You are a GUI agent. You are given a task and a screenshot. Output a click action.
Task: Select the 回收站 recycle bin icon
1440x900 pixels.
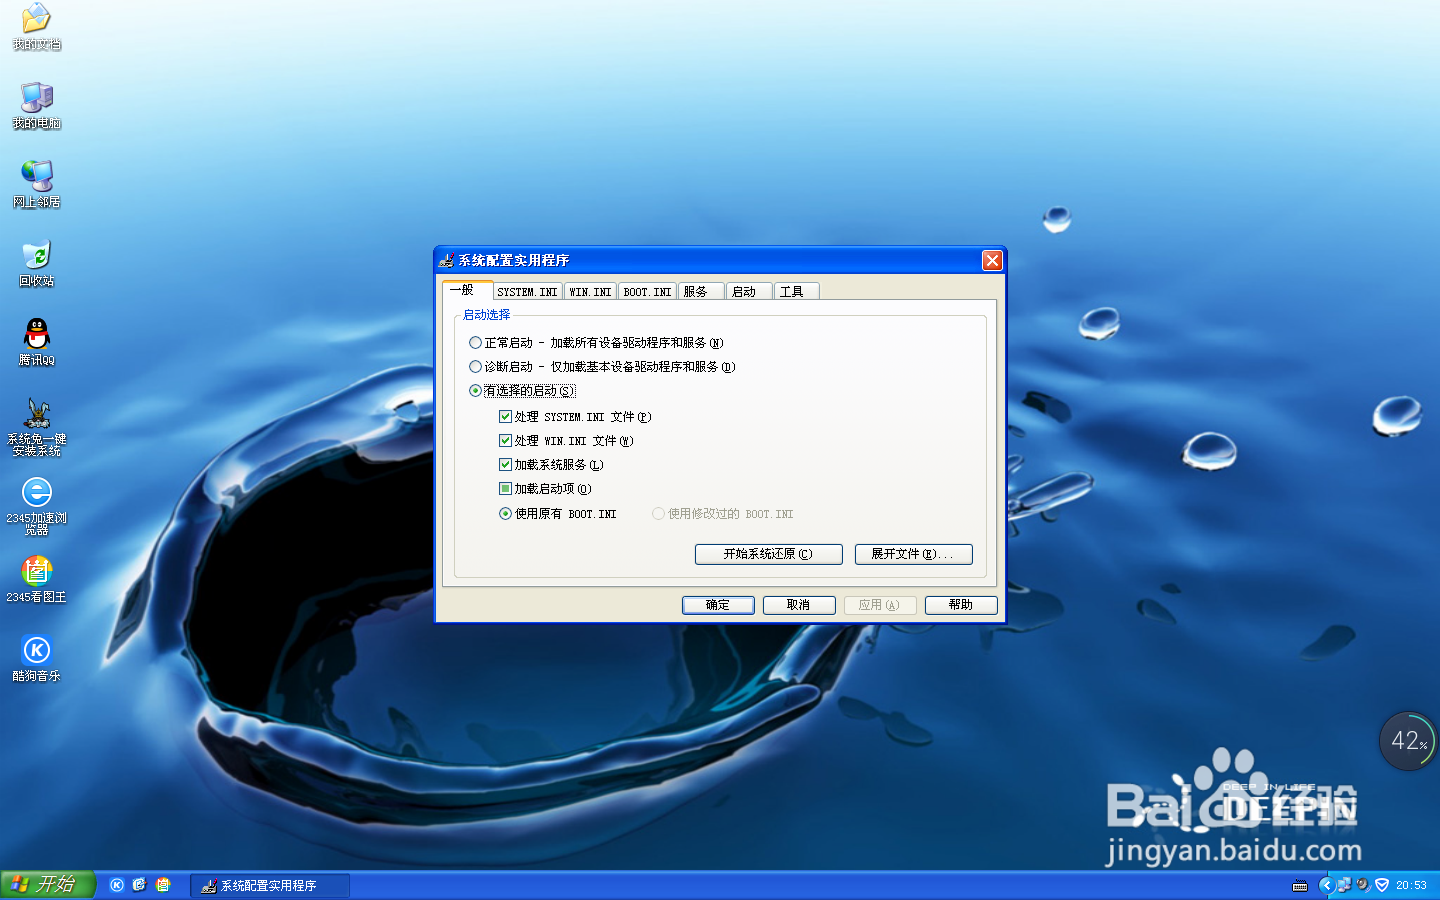click(x=37, y=263)
